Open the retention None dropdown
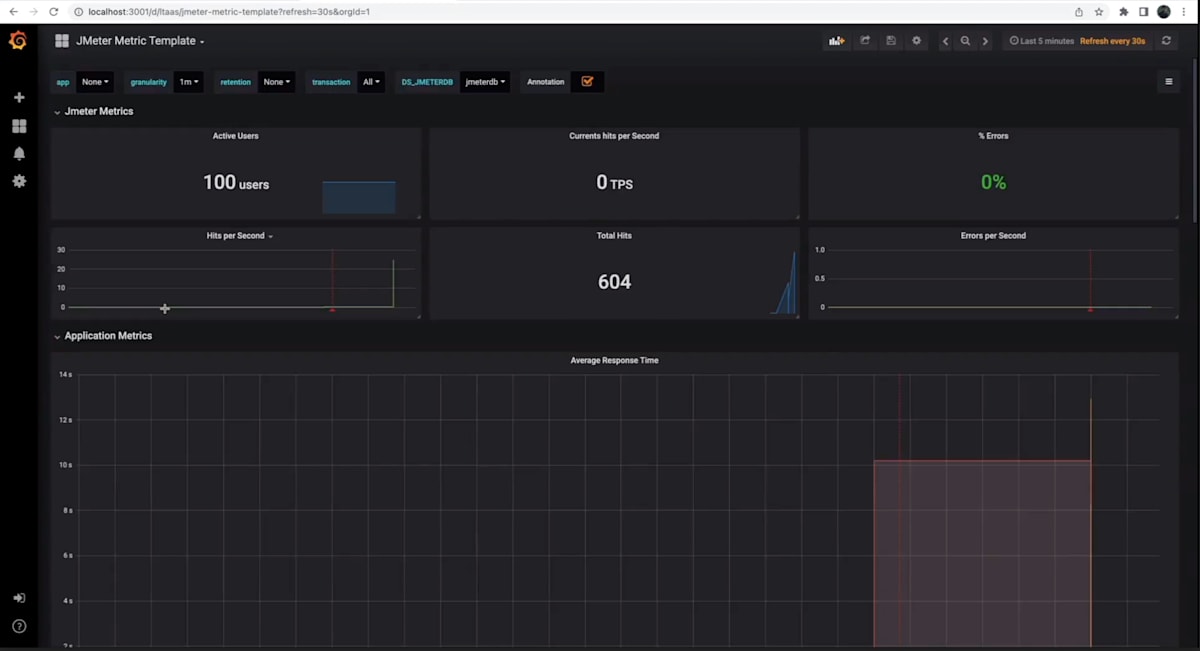1200x651 pixels. point(277,82)
